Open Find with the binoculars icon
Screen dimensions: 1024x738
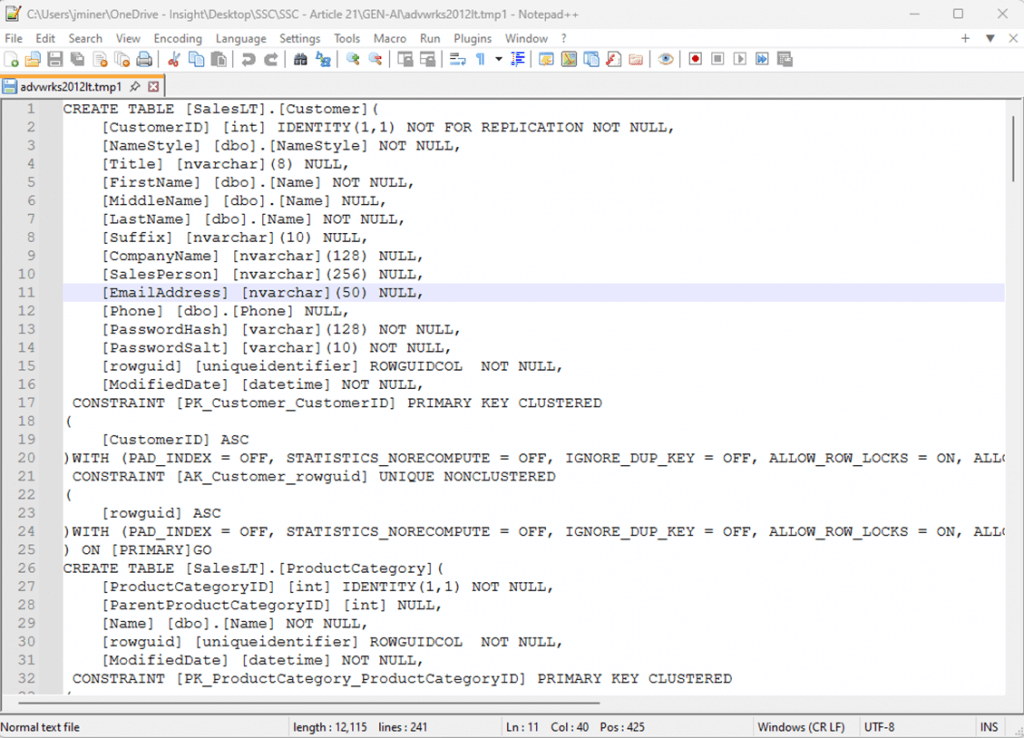pyautogui.click(x=300, y=59)
